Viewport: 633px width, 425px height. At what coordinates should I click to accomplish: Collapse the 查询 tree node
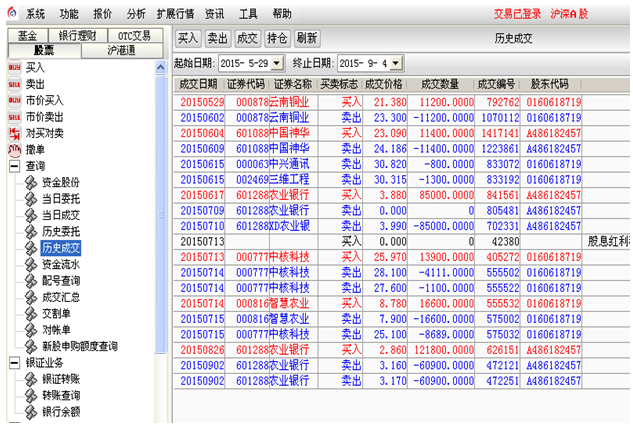click(x=14, y=166)
